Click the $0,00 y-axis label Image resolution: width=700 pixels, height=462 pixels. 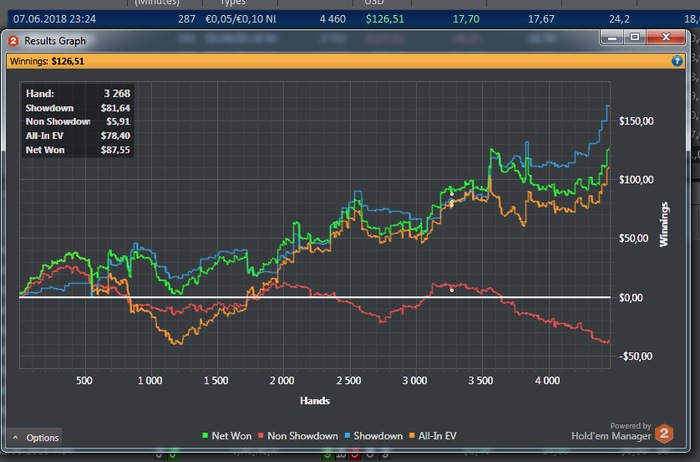tap(631, 297)
